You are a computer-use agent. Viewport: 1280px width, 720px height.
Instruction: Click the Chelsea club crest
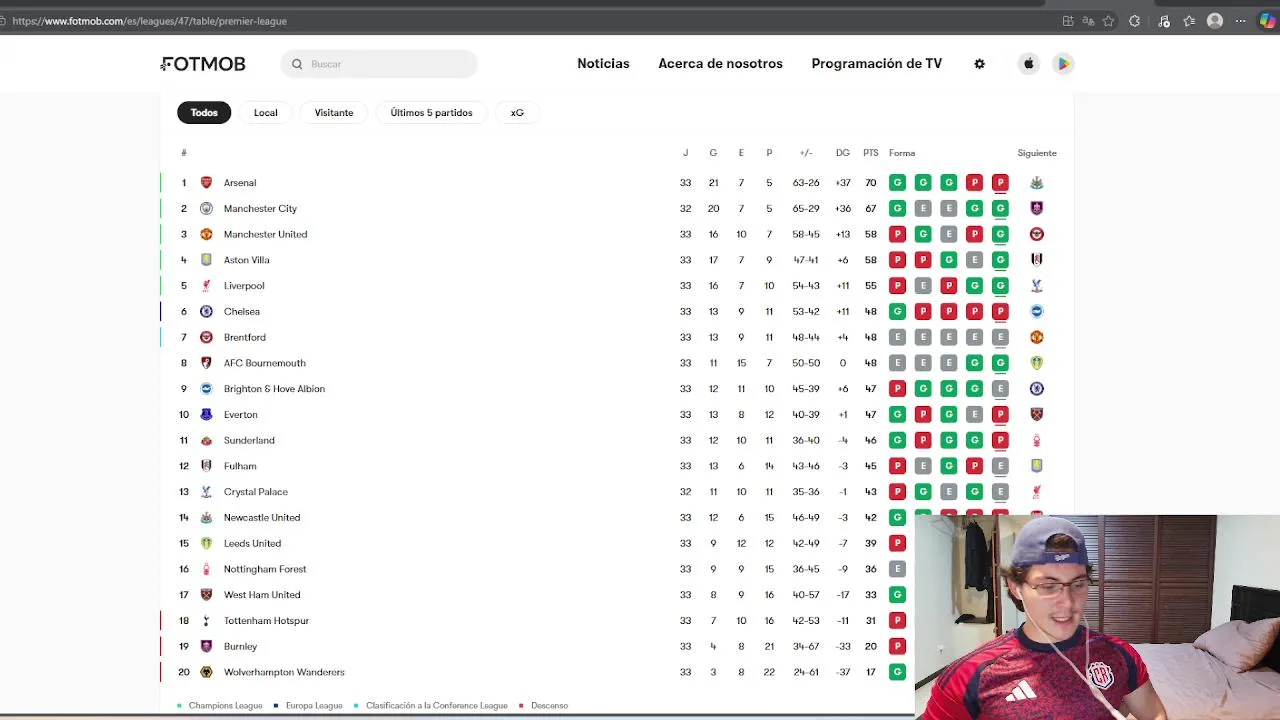tap(206, 311)
